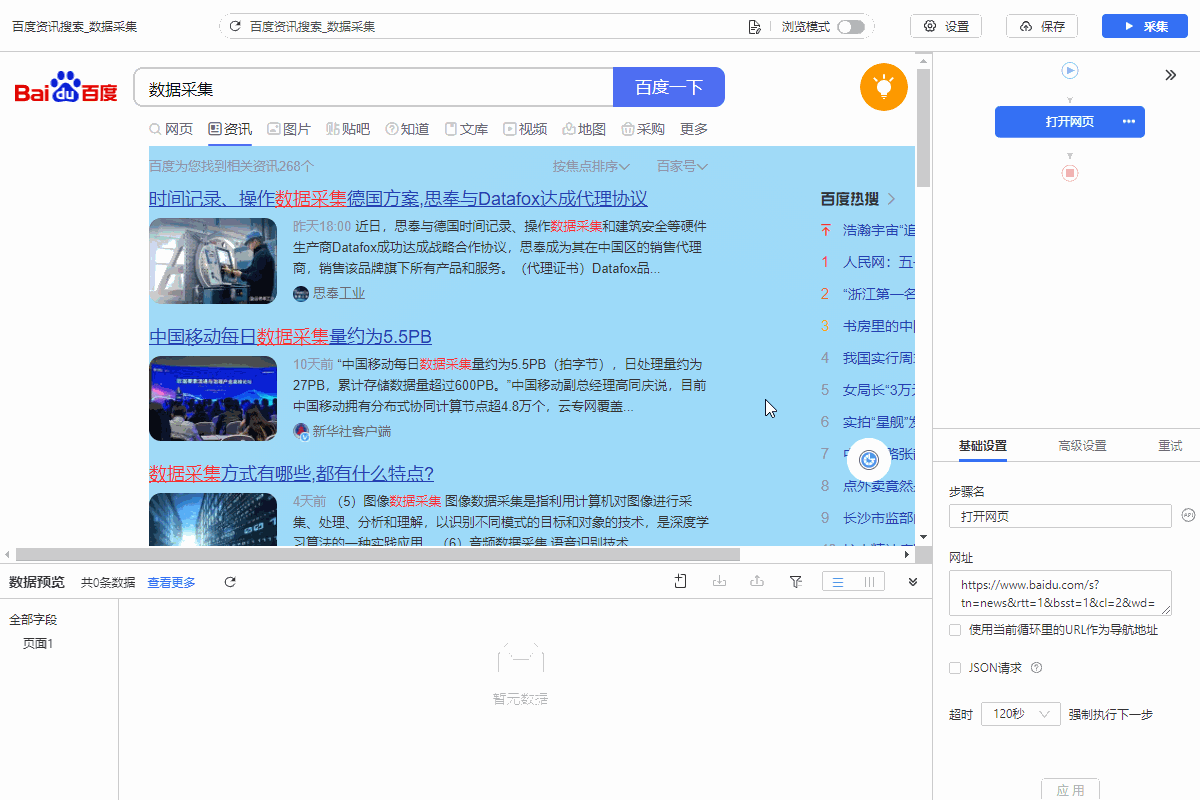Click the round blue floating assistant icon

click(x=869, y=459)
